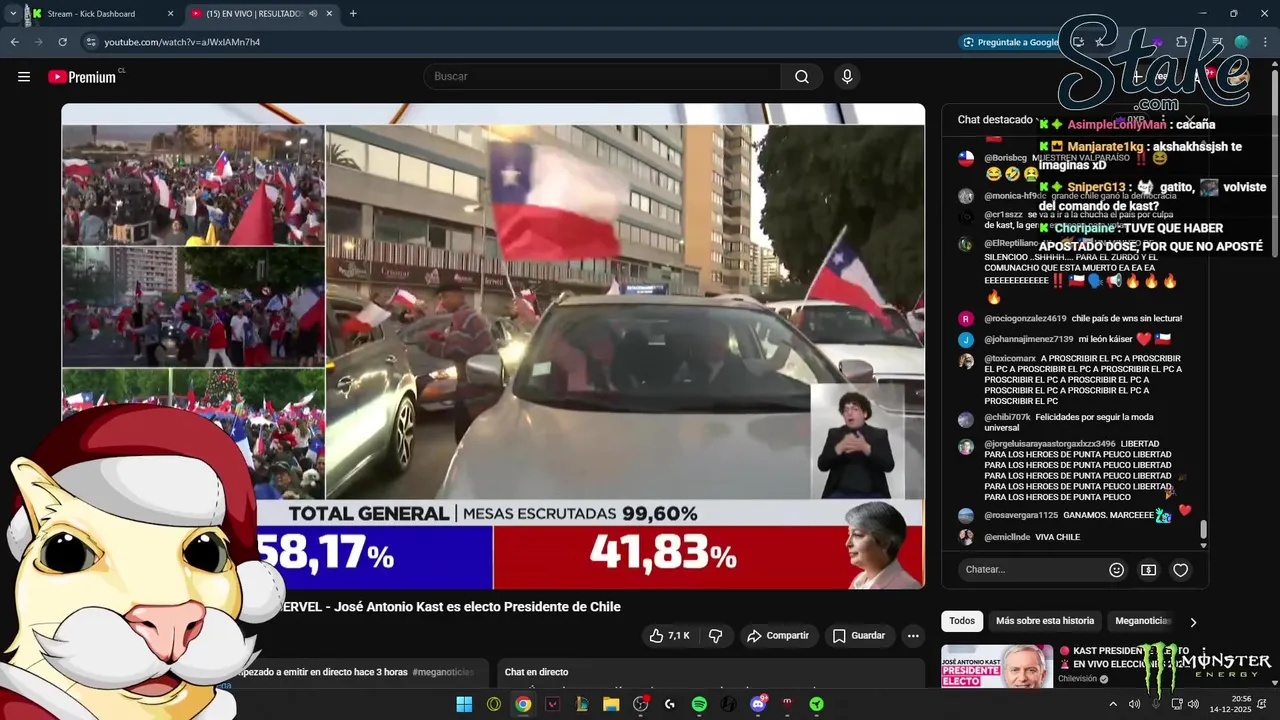The width and height of the screenshot is (1280, 720).
Task: Click the Pregúntale a Google button
Action: (x=1010, y=42)
